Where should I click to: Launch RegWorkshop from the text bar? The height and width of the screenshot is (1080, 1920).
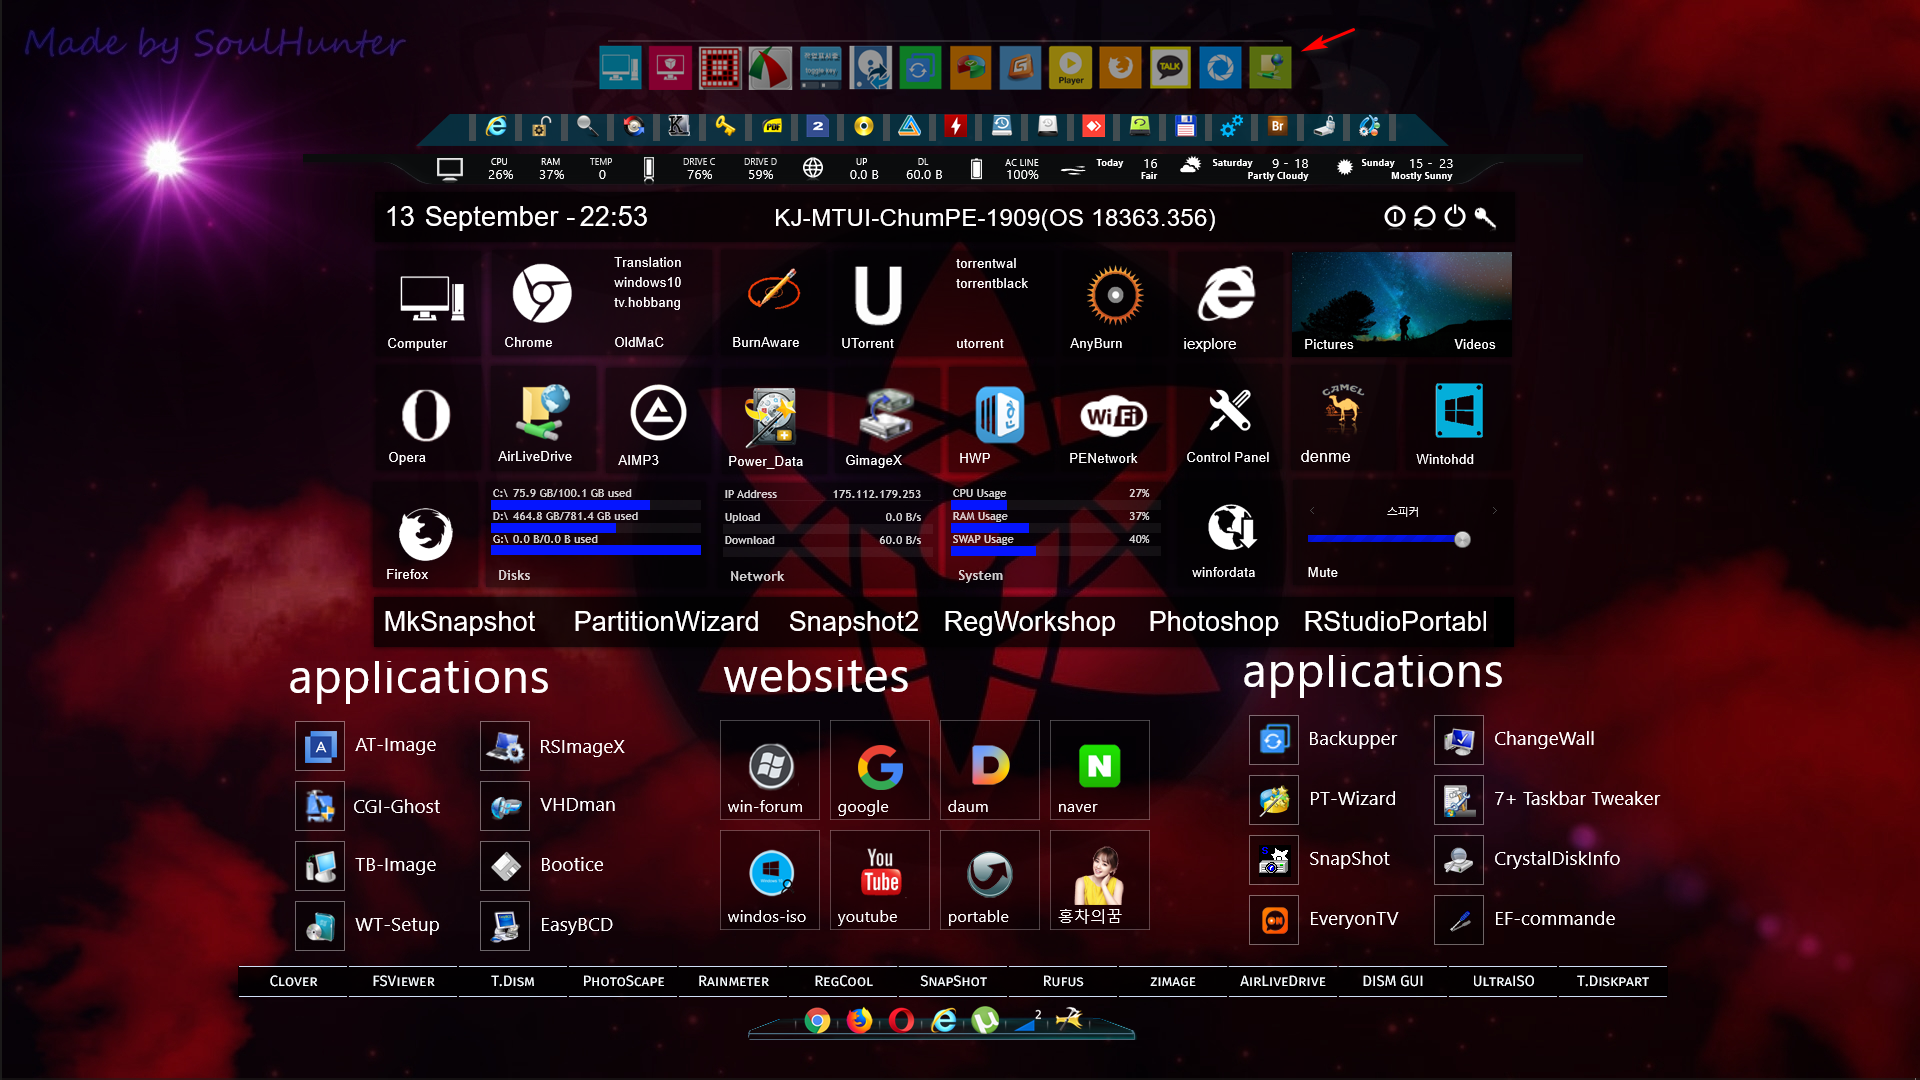point(1029,622)
